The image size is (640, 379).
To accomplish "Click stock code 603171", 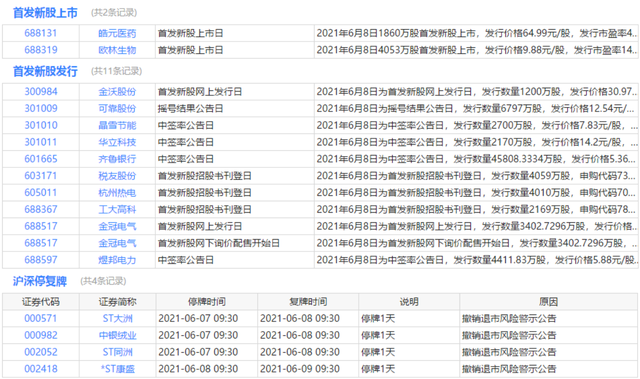I will (x=40, y=176).
